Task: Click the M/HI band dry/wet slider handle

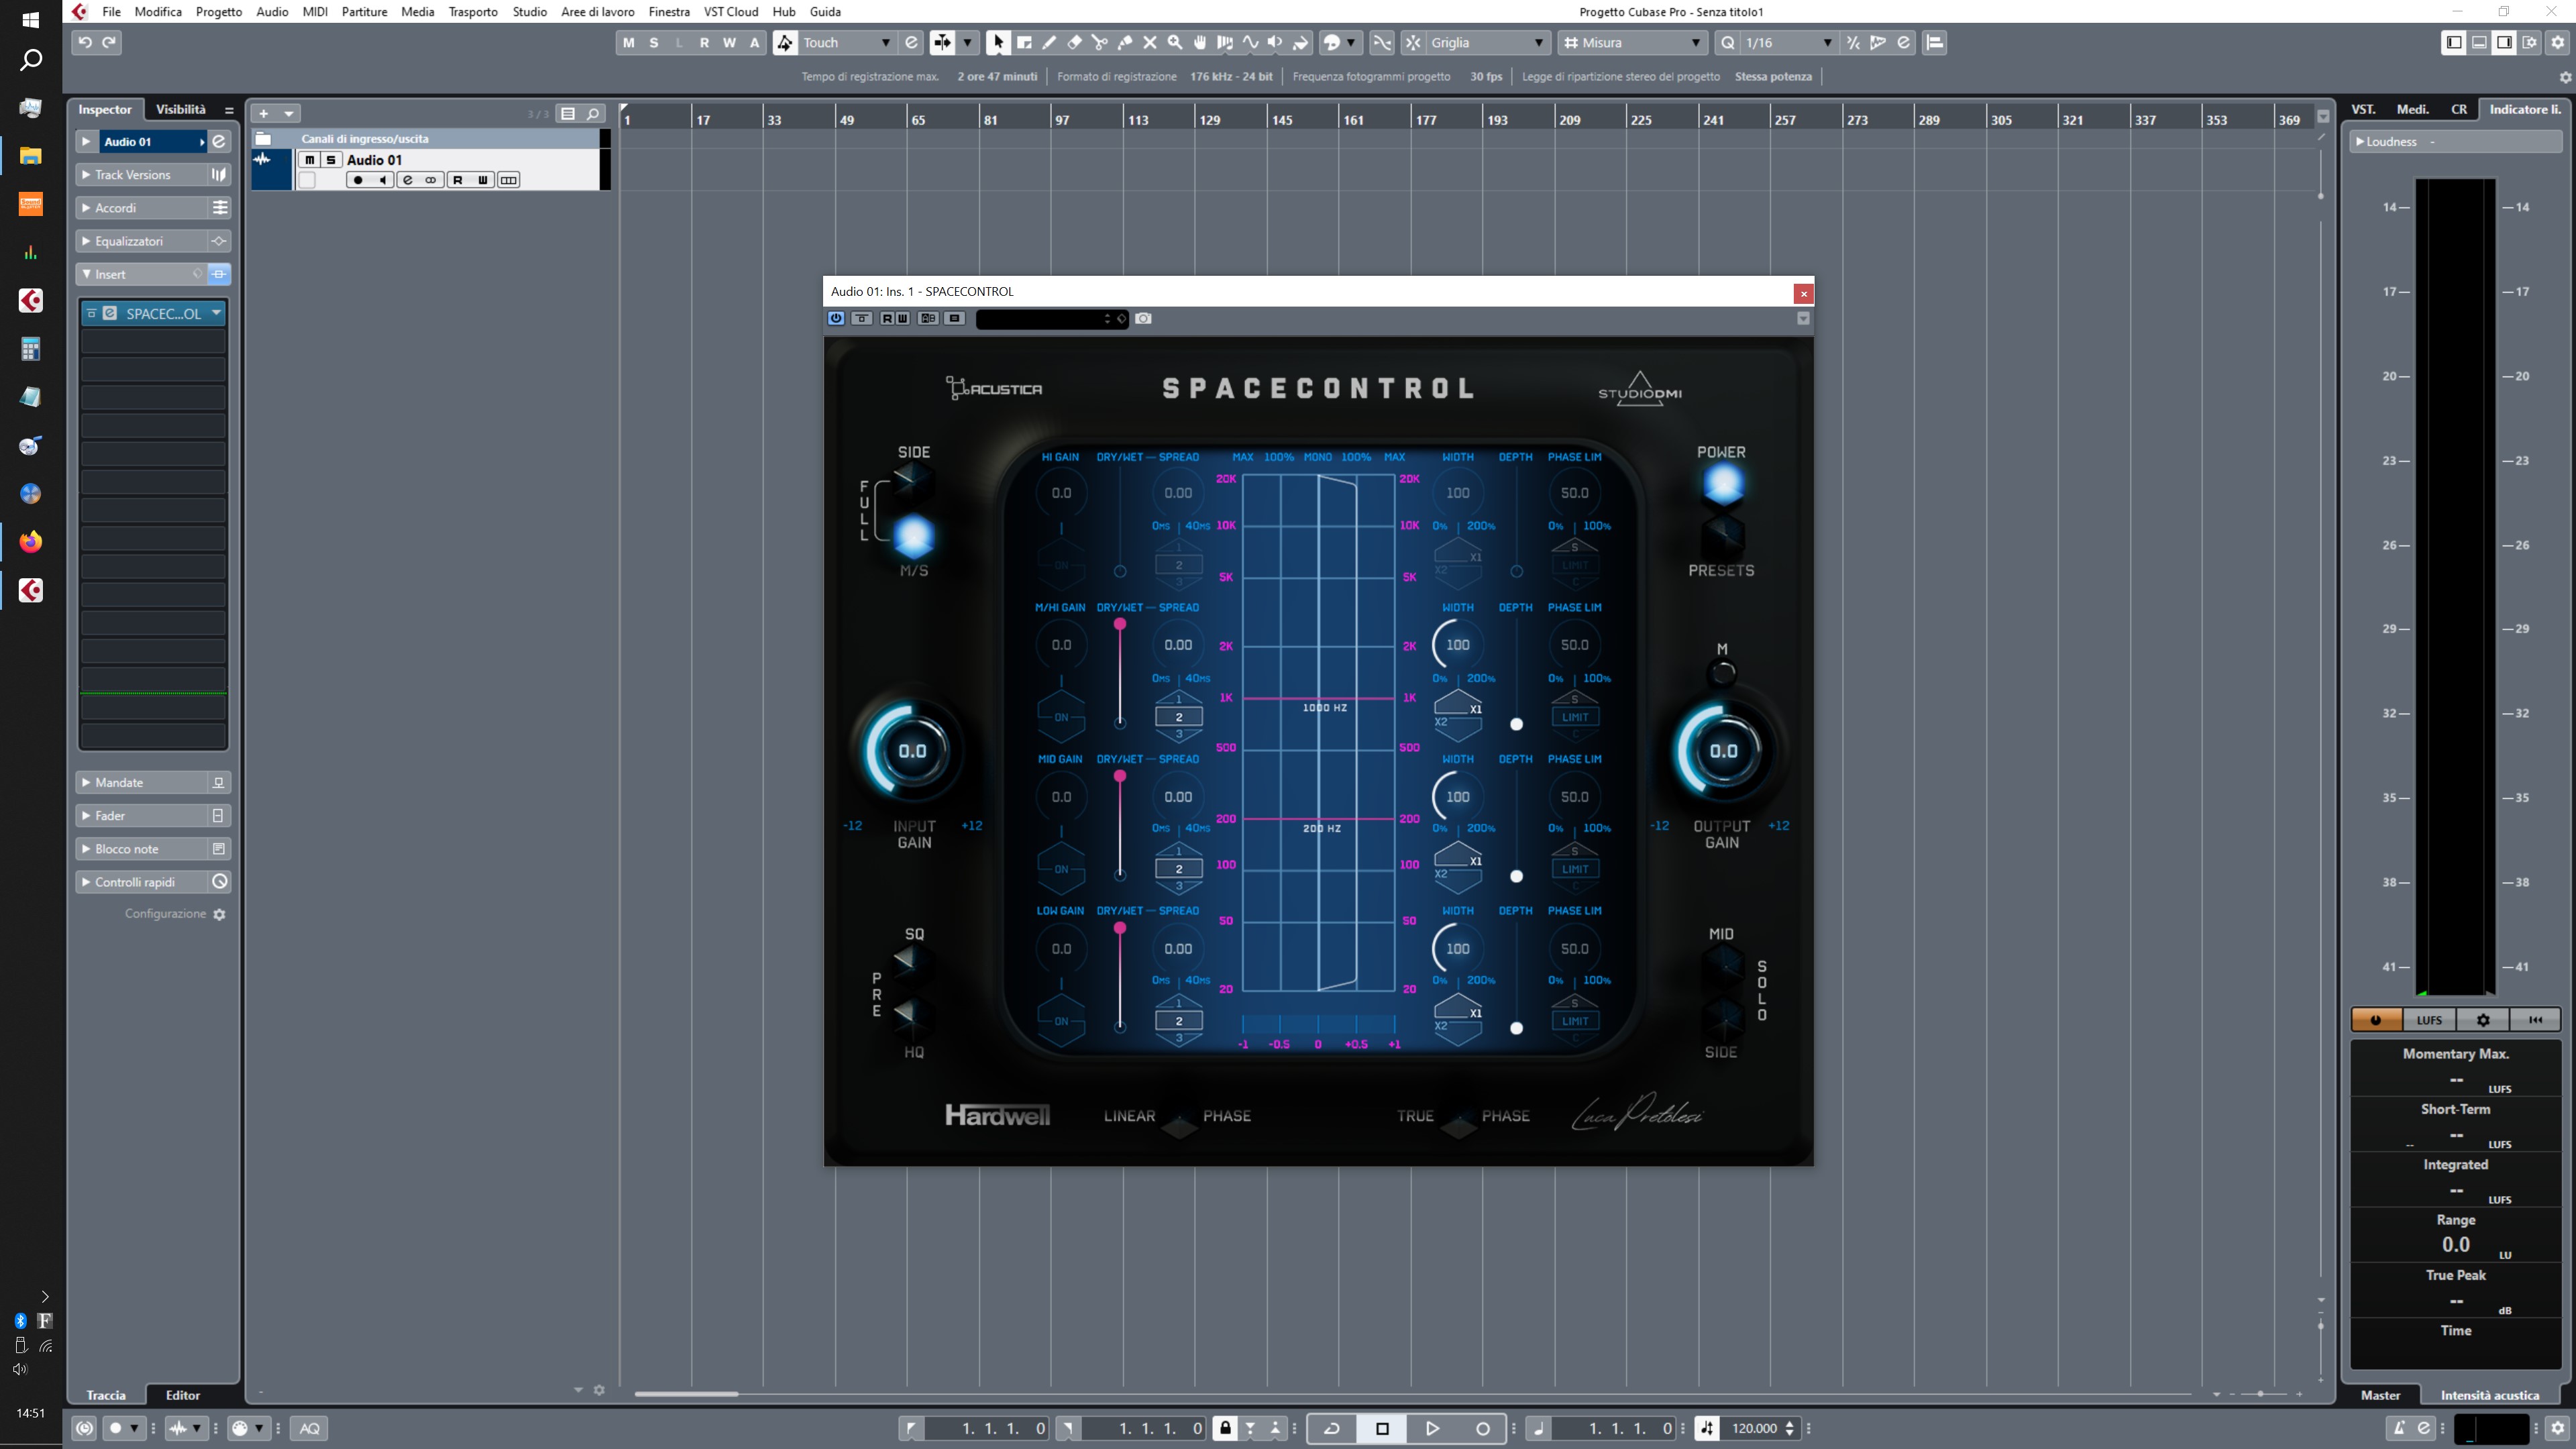Action: [x=1120, y=624]
